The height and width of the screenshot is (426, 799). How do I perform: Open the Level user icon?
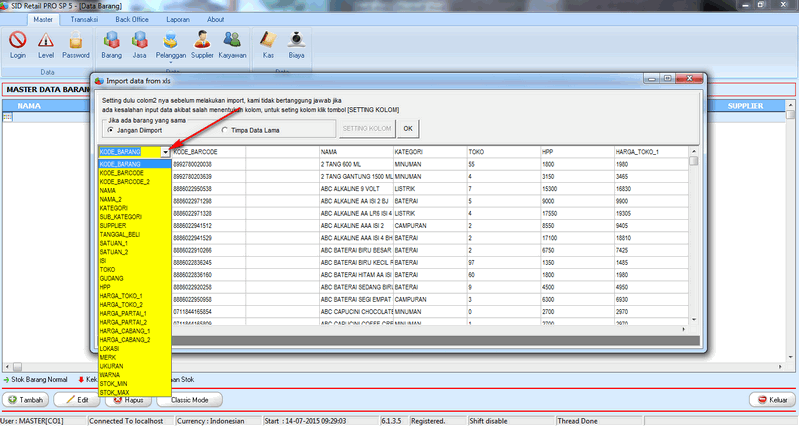(46, 41)
